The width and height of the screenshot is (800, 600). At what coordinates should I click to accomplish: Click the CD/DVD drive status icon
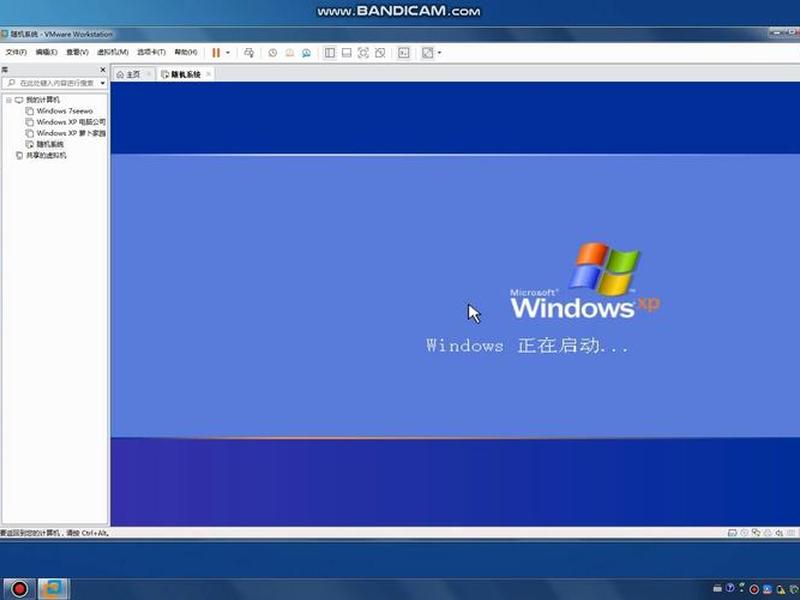pyautogui.click(x=744, y=533)
